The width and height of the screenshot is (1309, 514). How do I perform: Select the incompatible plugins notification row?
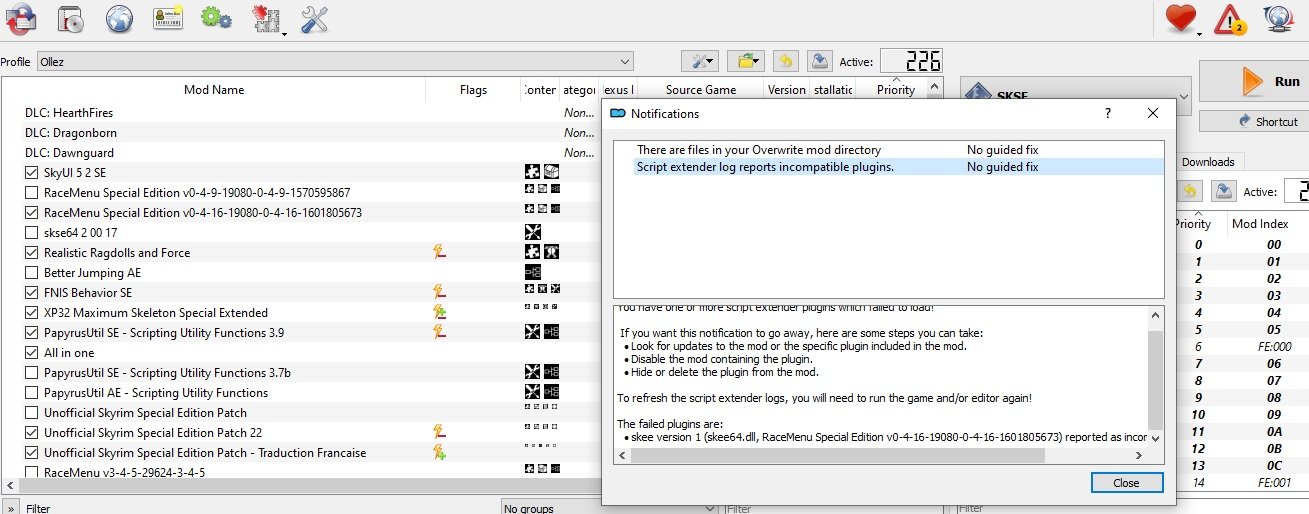pos(765,167)
